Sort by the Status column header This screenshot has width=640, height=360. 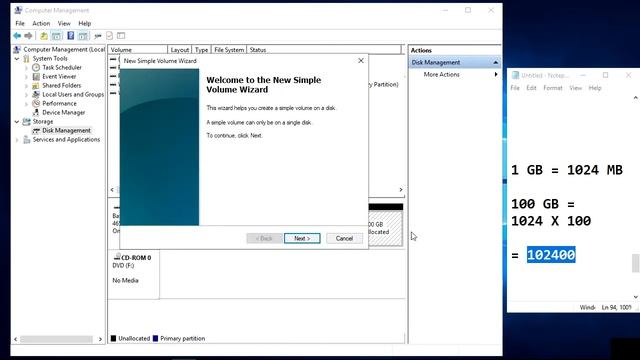coord(324,50)
